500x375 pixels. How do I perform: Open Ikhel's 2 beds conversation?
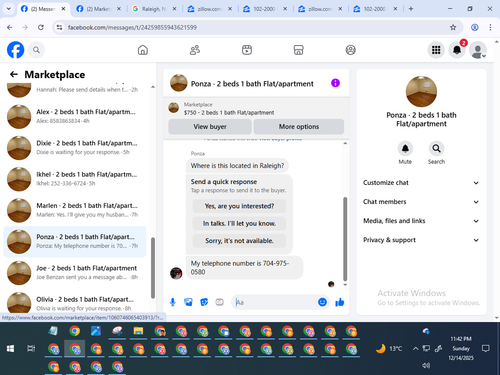click(75, 179)
